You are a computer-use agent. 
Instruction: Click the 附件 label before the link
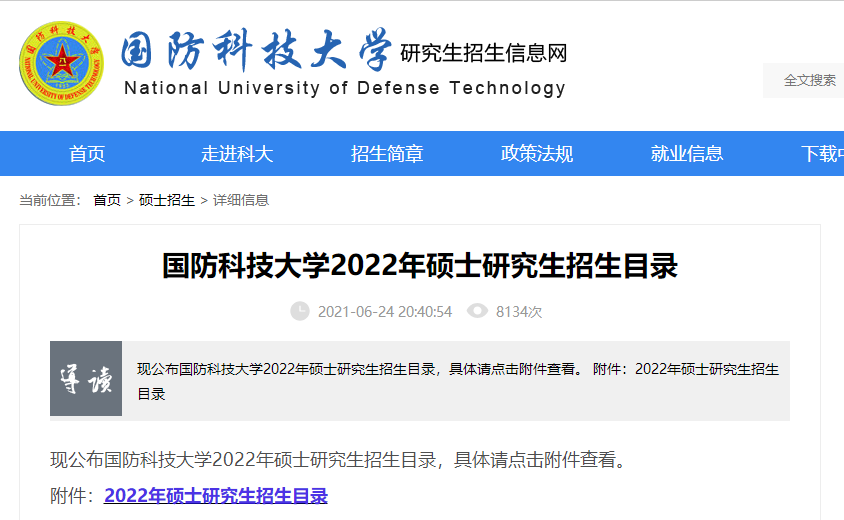73,496
